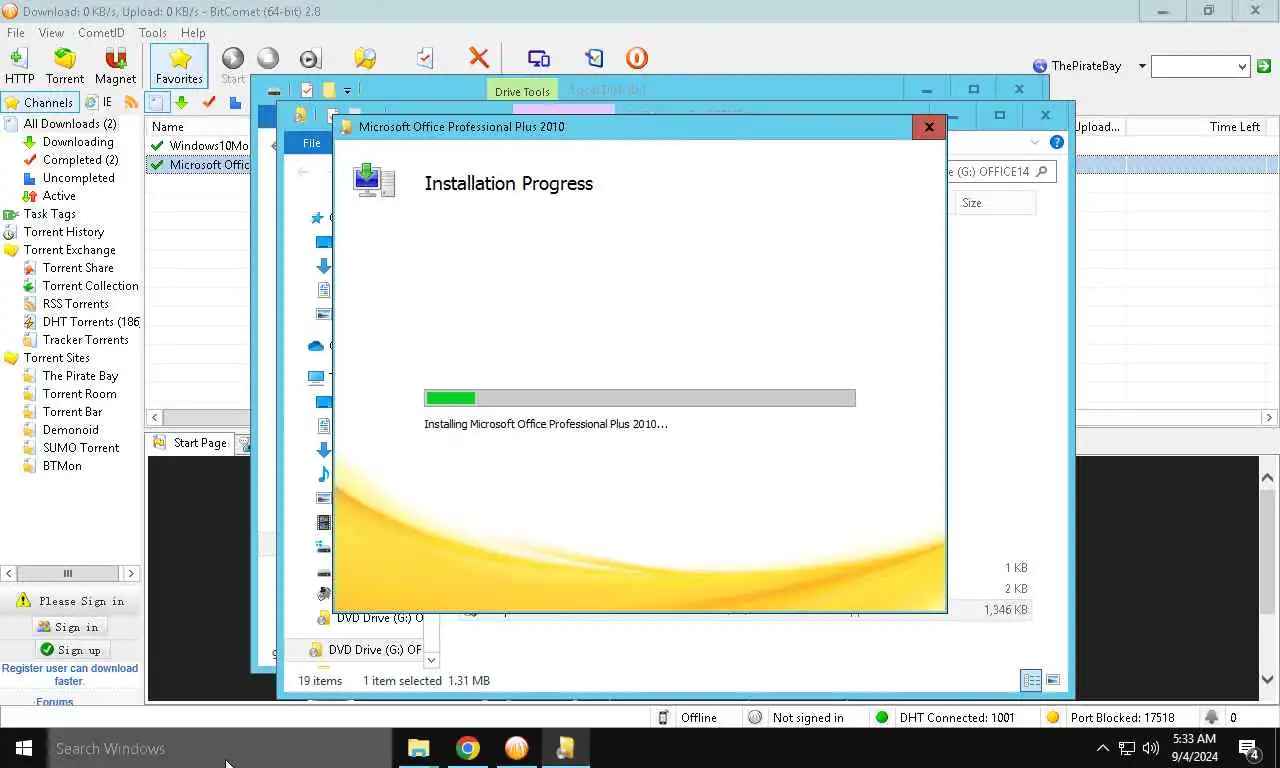Click the Sign in button
This screenshot has width=1280, height=768.
click(69, 627)
